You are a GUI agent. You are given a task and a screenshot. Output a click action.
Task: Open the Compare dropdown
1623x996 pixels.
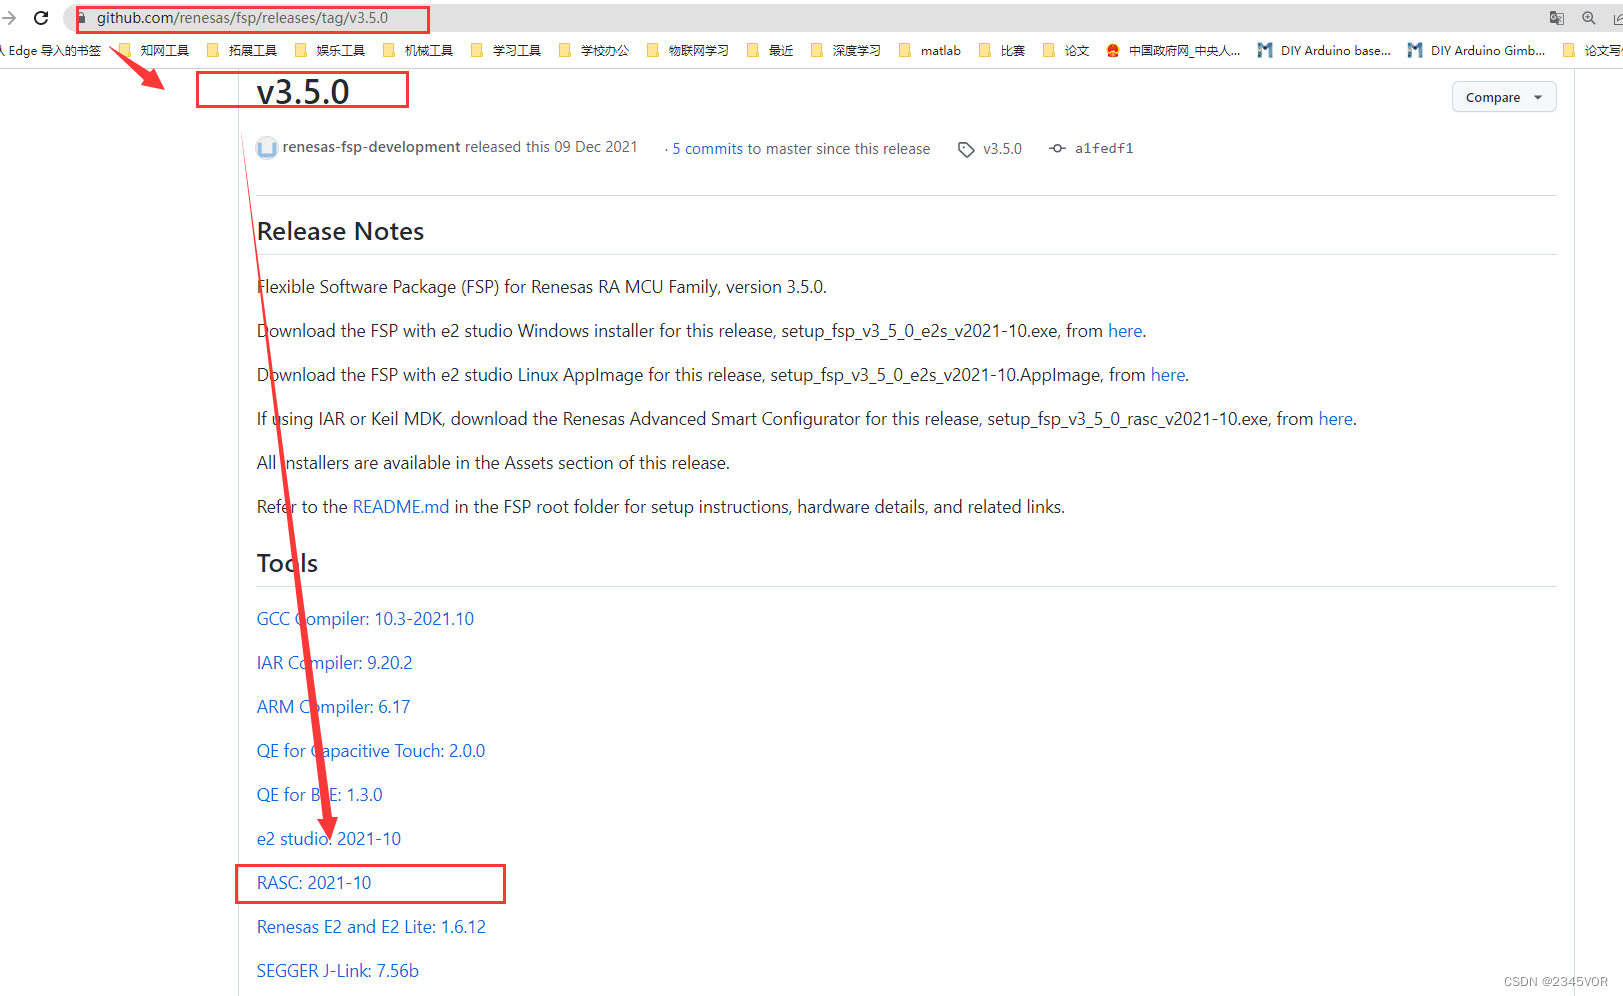point(1504,97)
